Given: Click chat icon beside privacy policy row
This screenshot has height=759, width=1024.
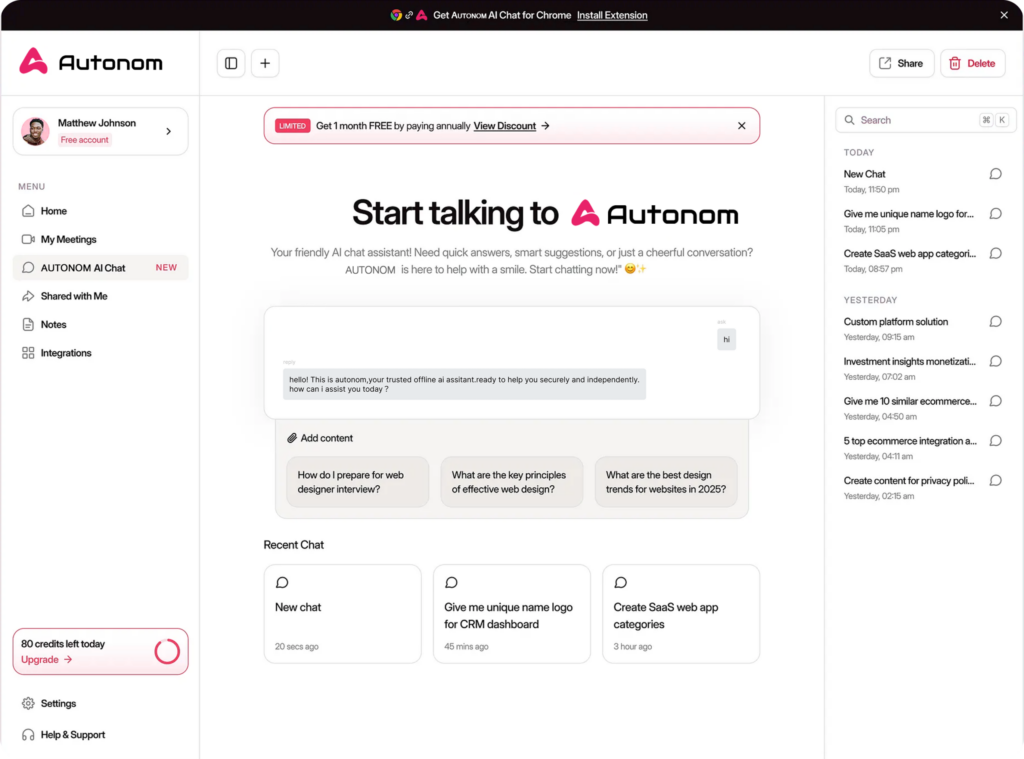Looking at the screenshot, I should pyautogui.click(x=995, y=481).
